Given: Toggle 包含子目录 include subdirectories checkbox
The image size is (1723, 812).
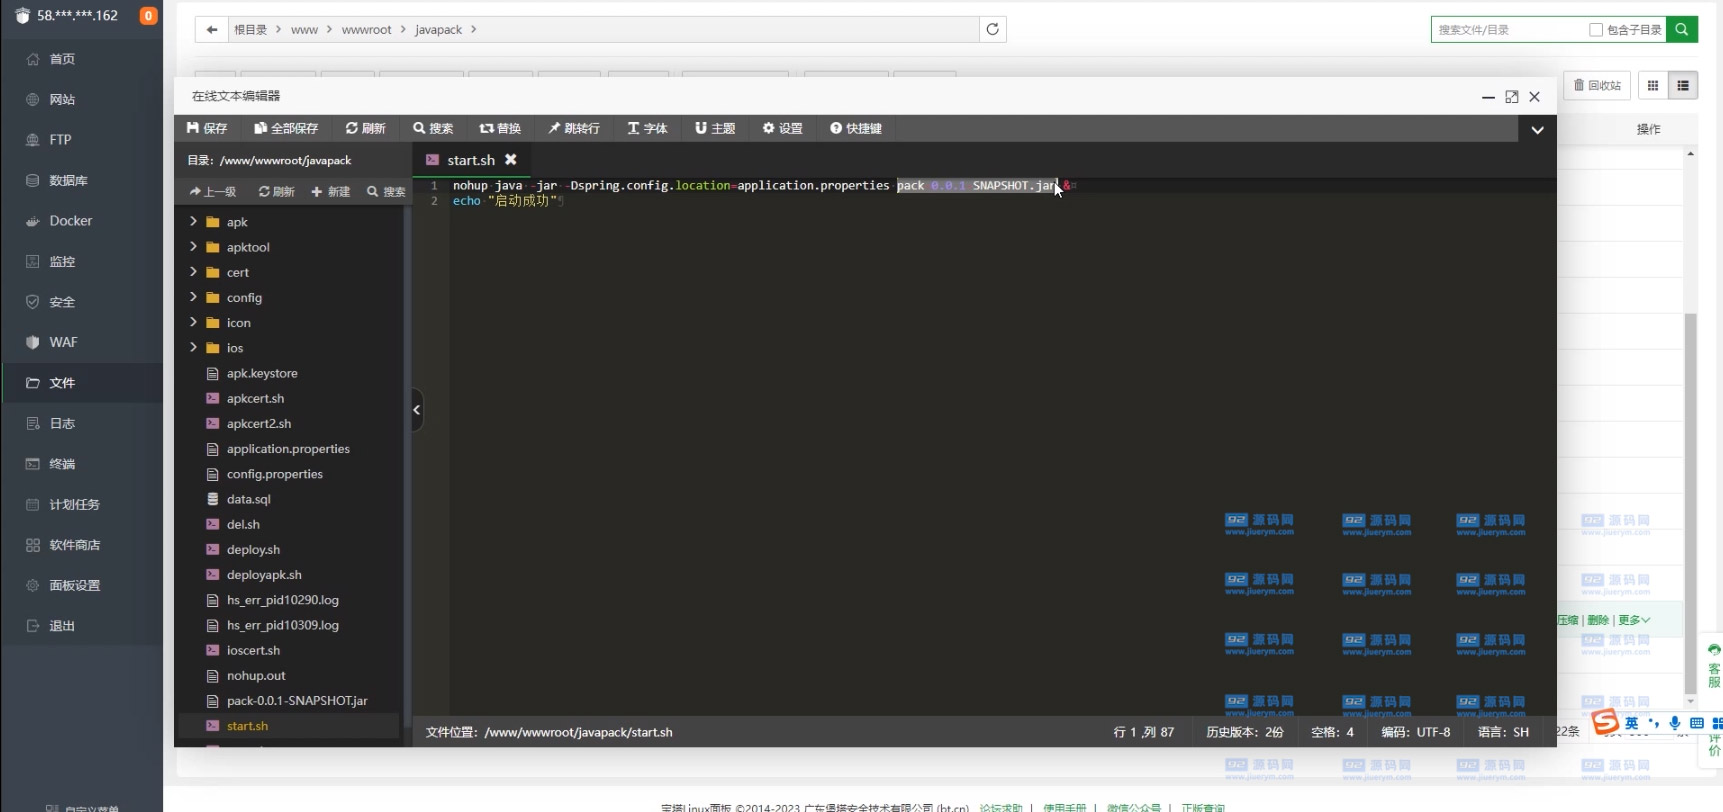Looking at the screenshot, I should [x=1596, y=30].
